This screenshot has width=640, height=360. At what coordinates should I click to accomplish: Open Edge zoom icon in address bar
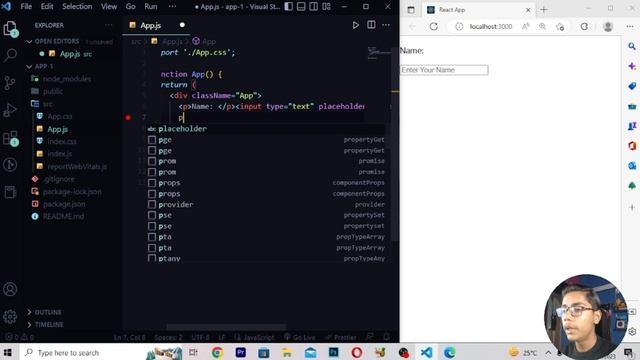pos(542,27)
